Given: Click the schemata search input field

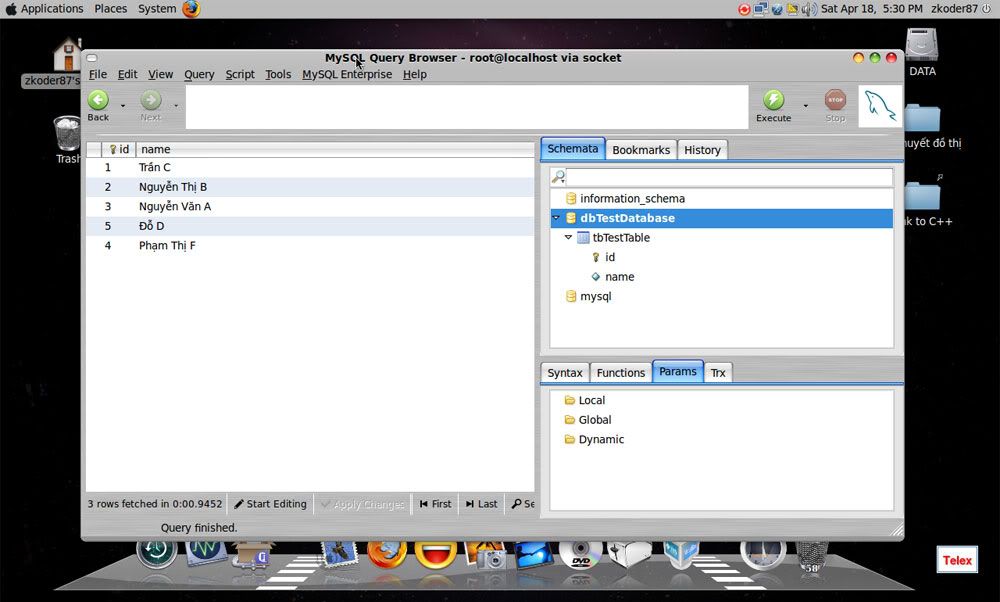Looking at the screenshot, I should 729,177.
